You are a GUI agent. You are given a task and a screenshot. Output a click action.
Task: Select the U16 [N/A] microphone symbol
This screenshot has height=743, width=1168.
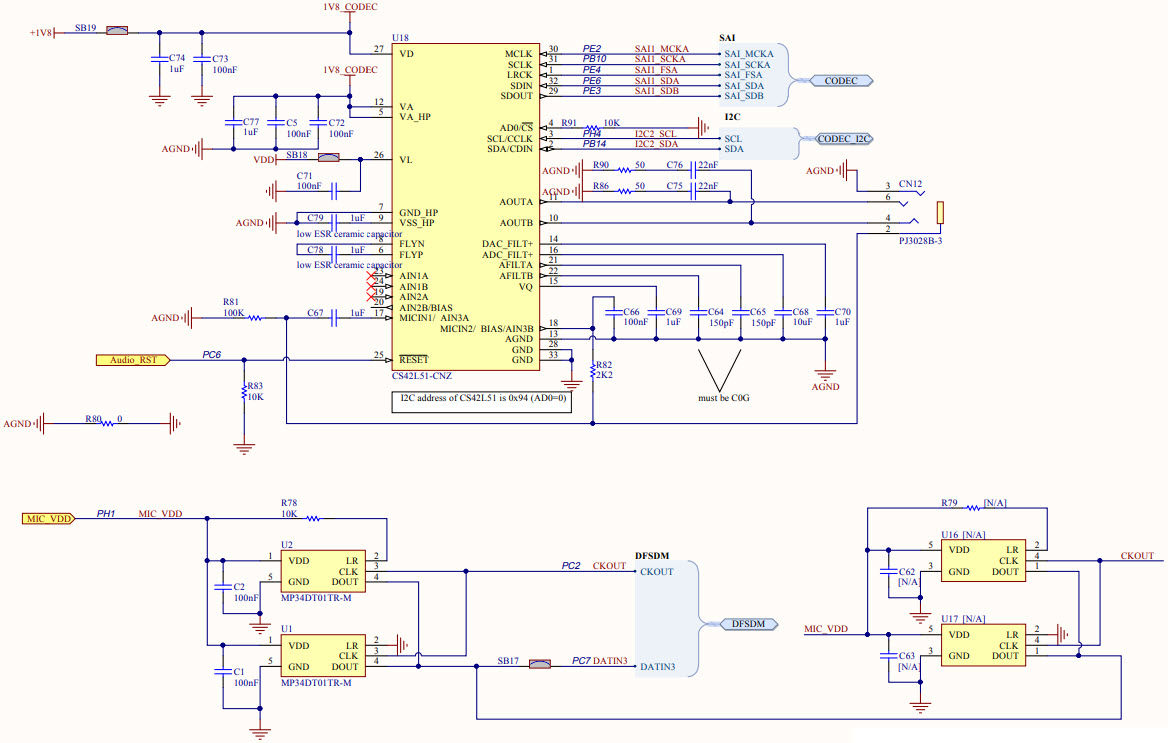(985, 560)
